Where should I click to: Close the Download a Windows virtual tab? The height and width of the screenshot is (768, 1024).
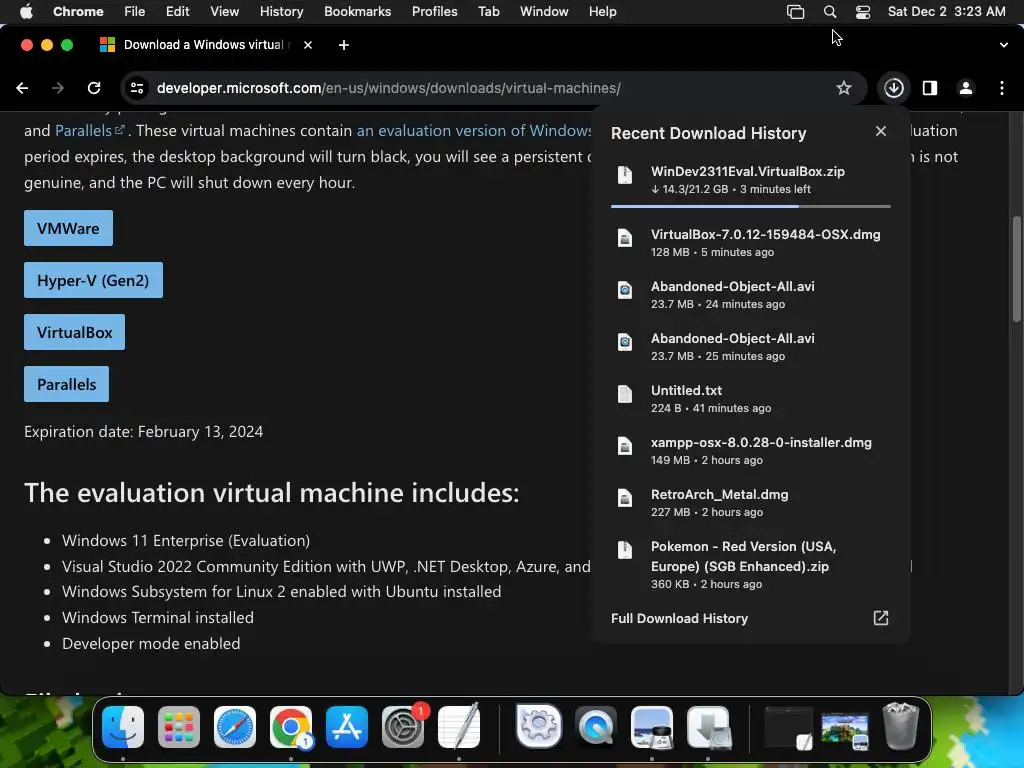point(308,45)
